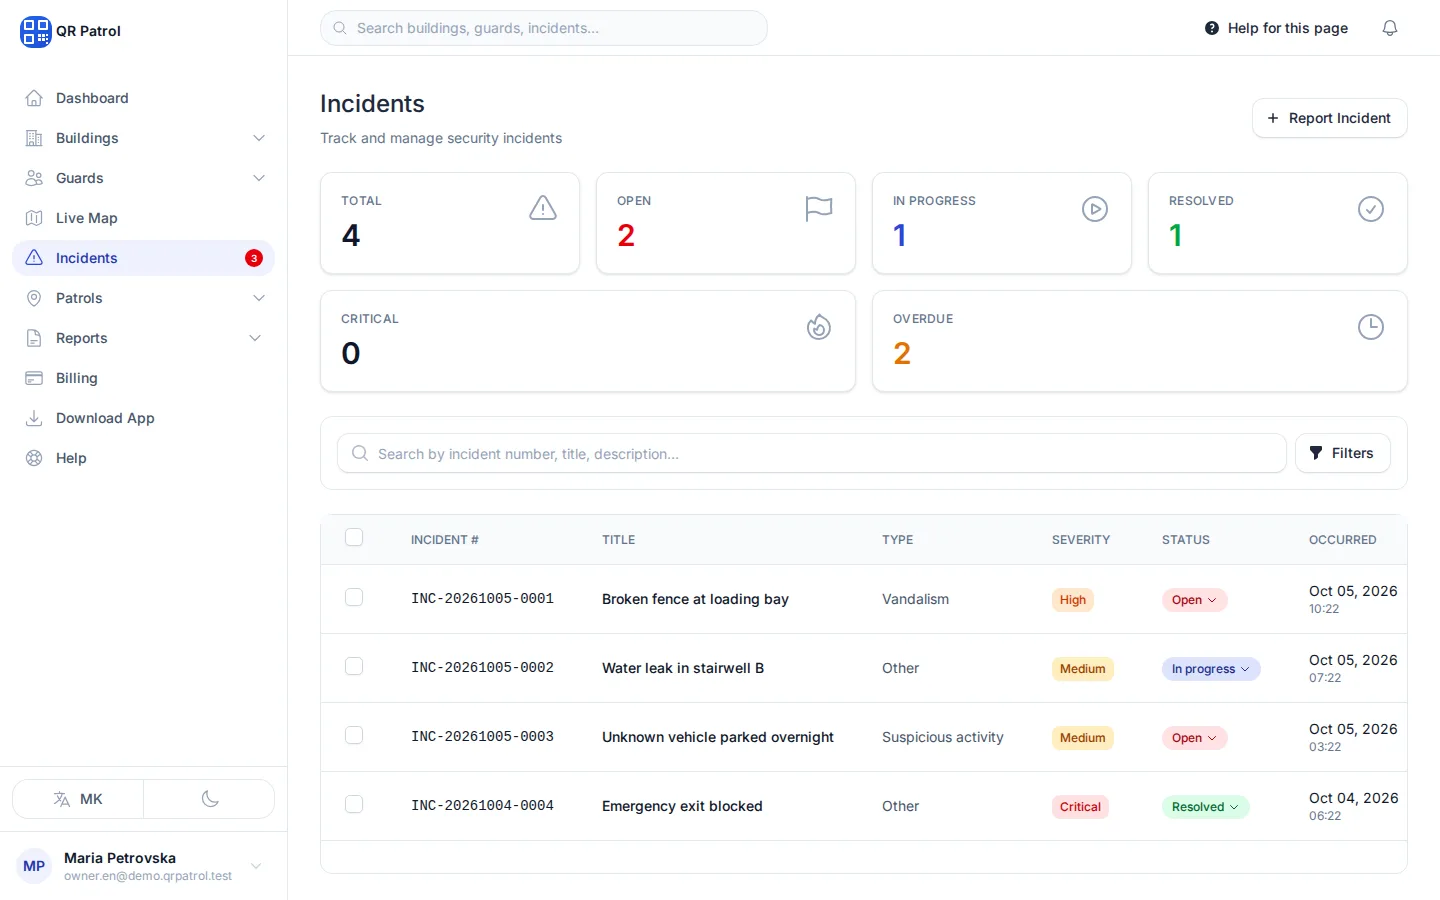Open status dropdown for Unknown vehicle incident

point(1194,738)
